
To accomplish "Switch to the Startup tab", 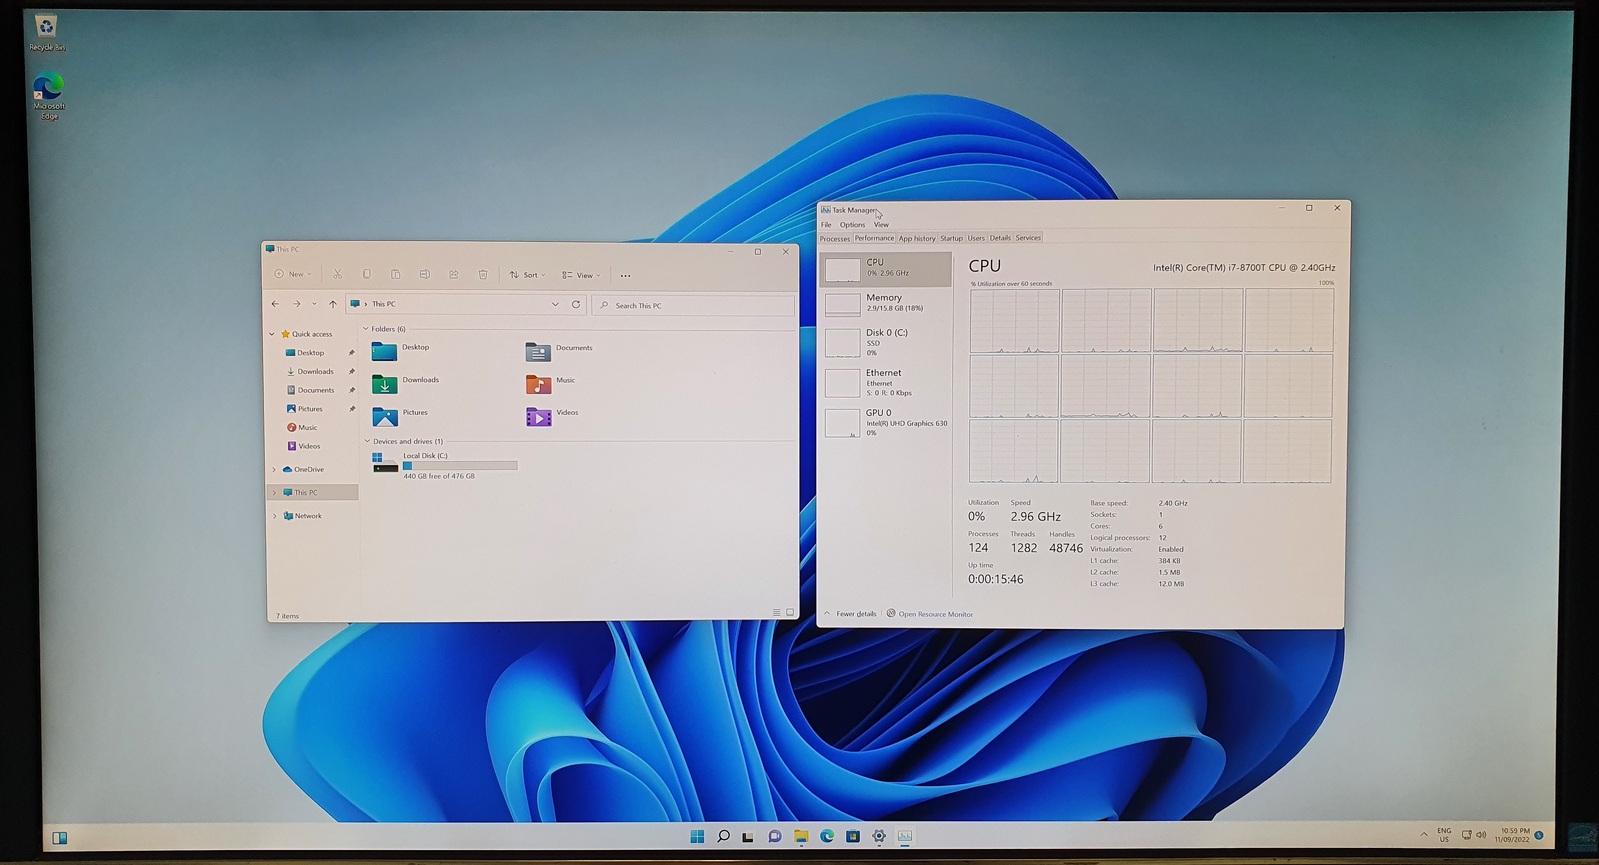I will click(x=951, y=238).
